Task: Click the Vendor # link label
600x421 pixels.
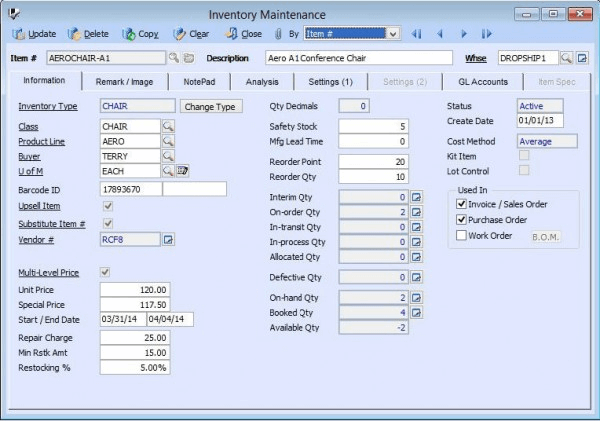Action: (36, 240)
